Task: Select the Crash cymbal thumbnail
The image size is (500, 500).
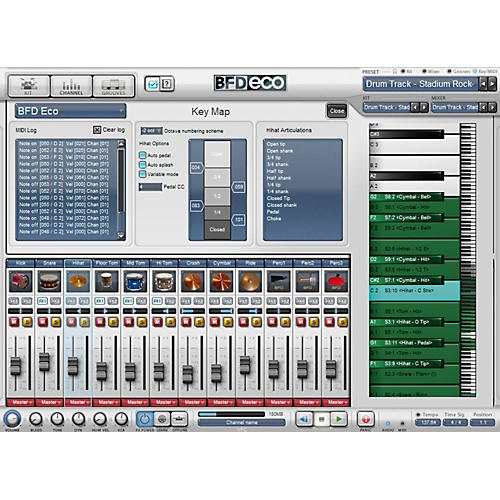Action: point(193,281)
